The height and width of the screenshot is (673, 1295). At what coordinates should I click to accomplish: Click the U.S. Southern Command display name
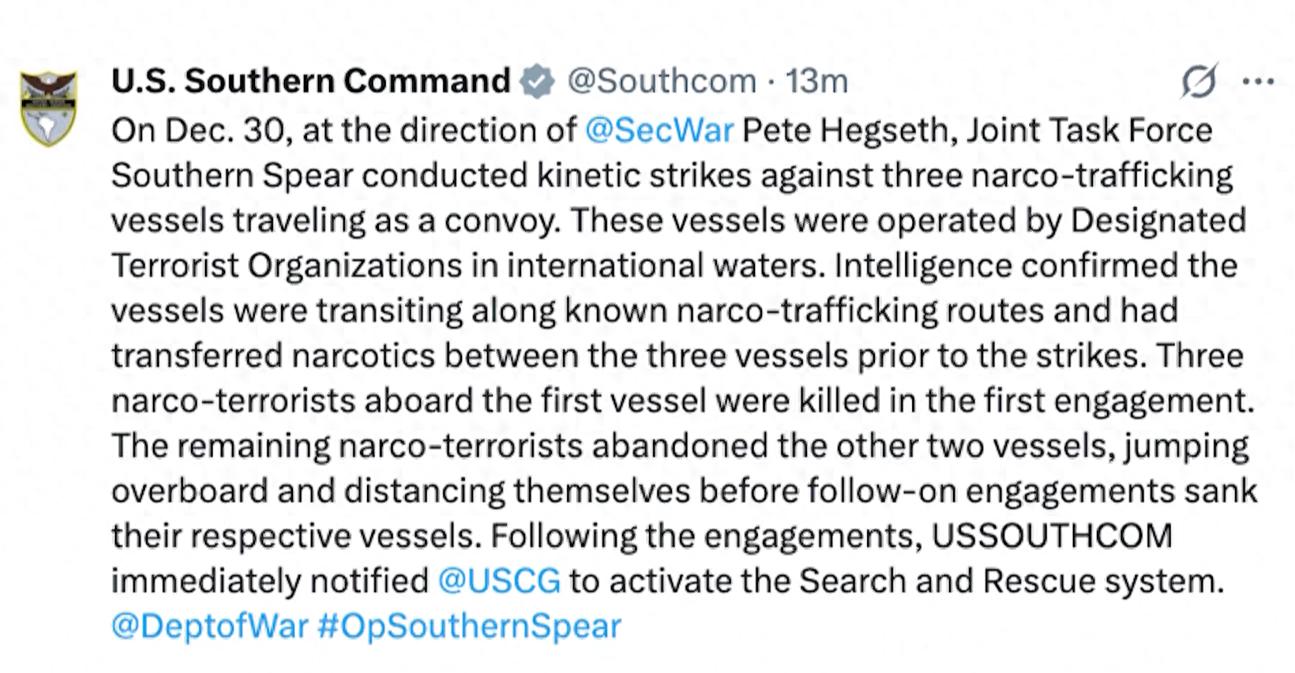311,81
